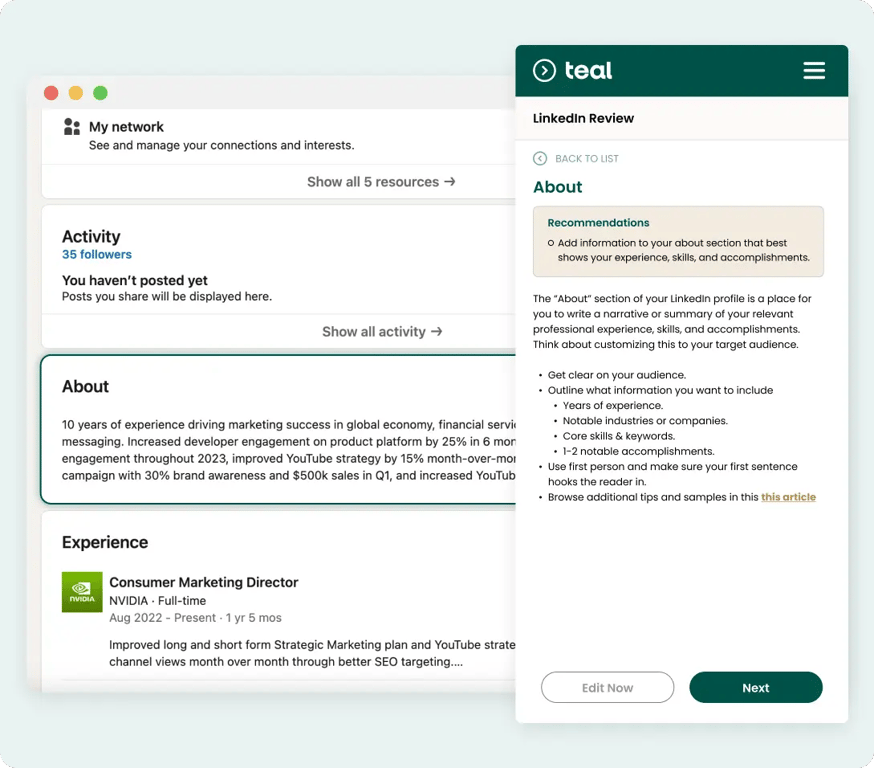This screenshot has width=874, height=768.
Task: Open the My network heading
Action: click(127, 127)
